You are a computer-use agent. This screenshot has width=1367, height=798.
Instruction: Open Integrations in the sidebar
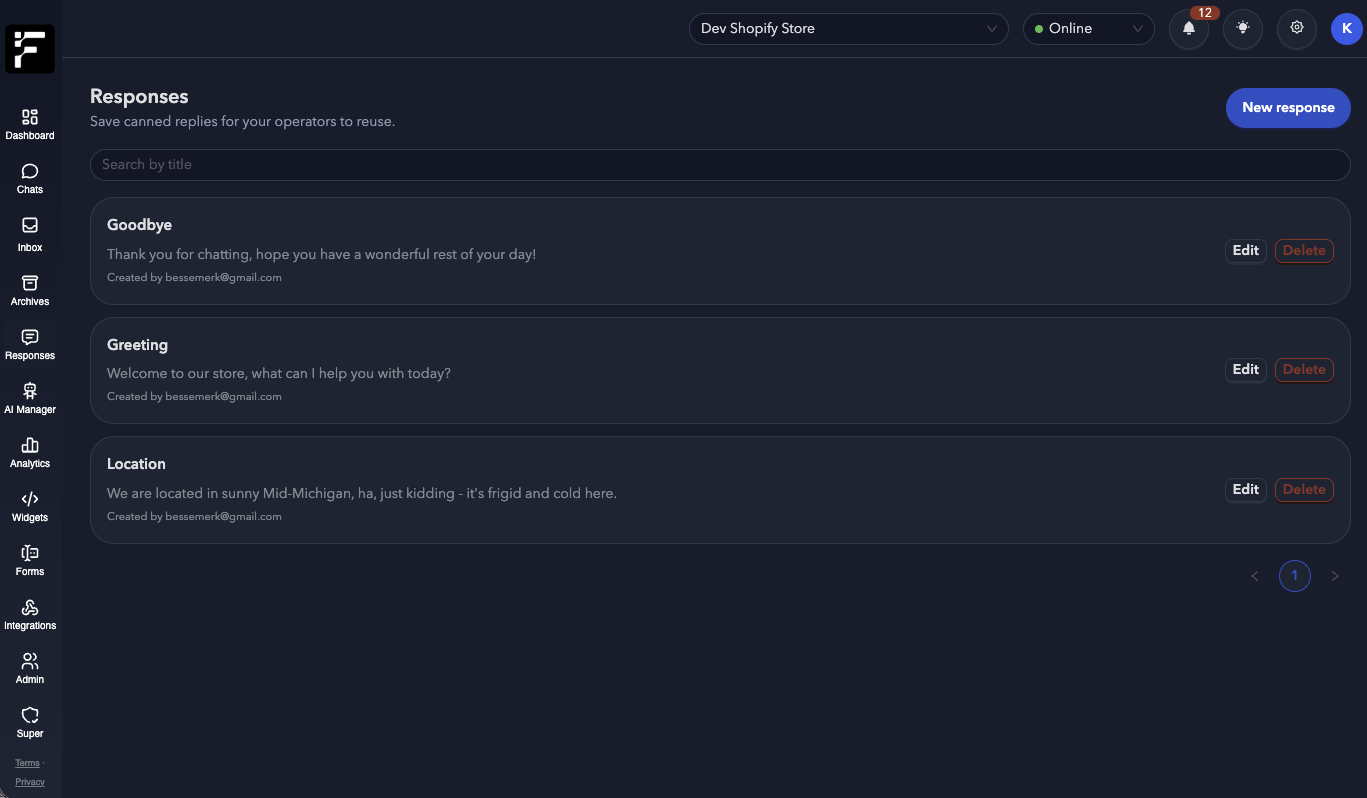point(30,608)
